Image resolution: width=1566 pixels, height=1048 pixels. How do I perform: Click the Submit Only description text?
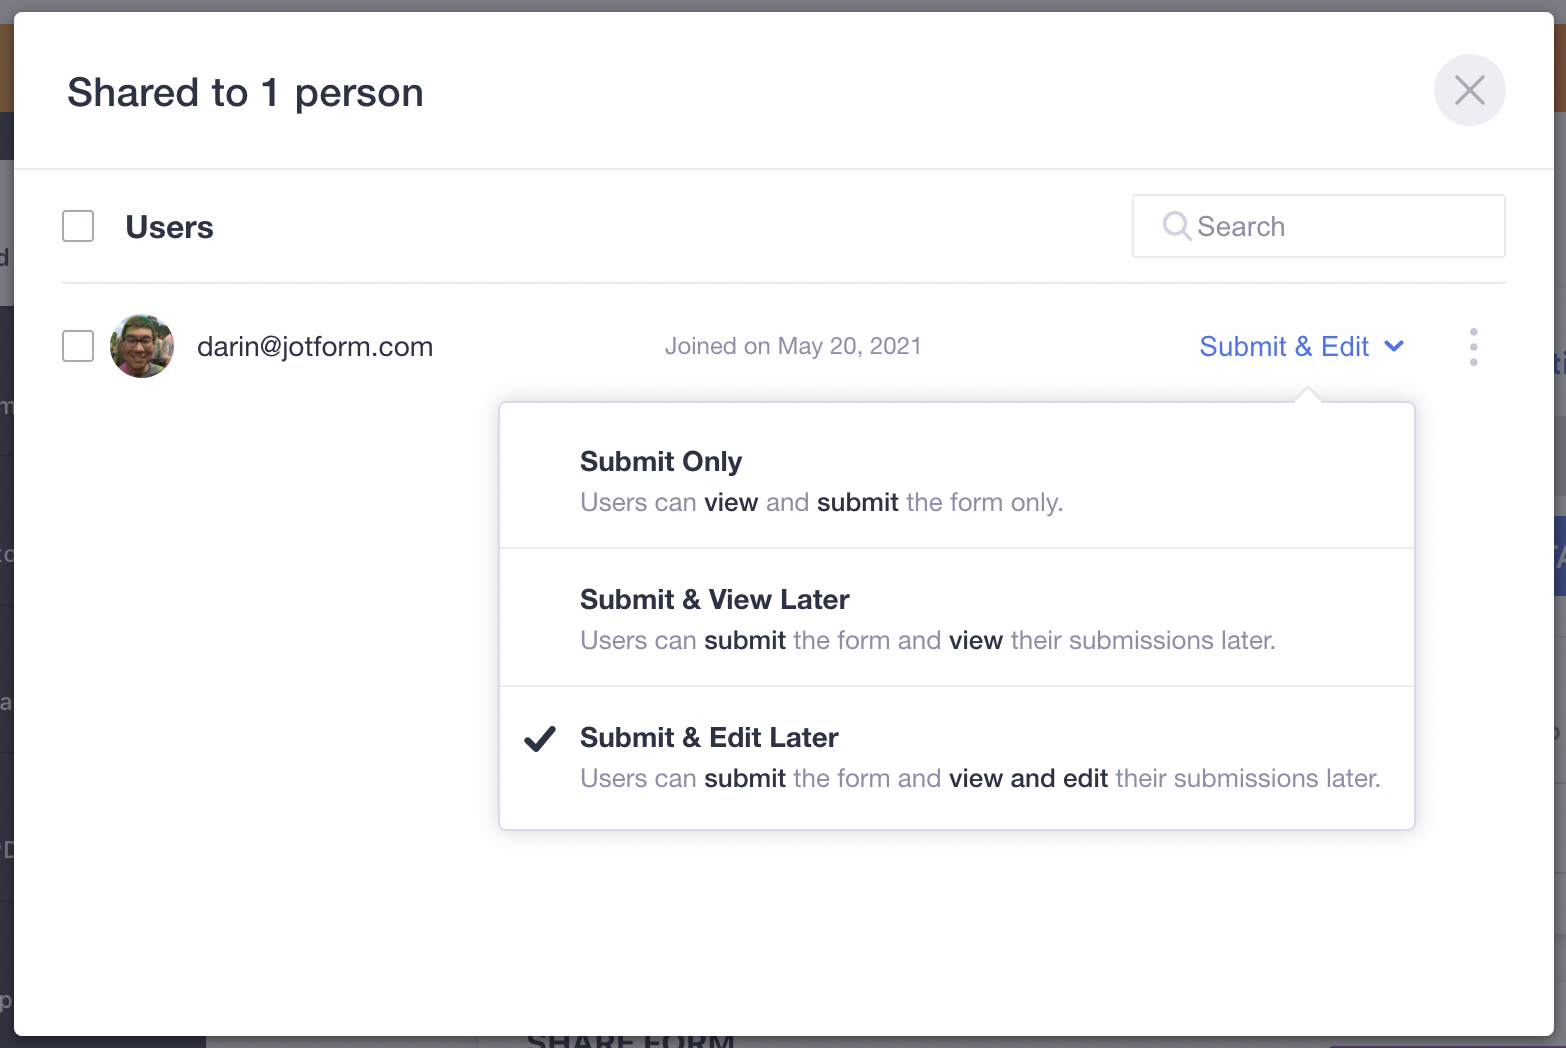click(x=821, y=502)
